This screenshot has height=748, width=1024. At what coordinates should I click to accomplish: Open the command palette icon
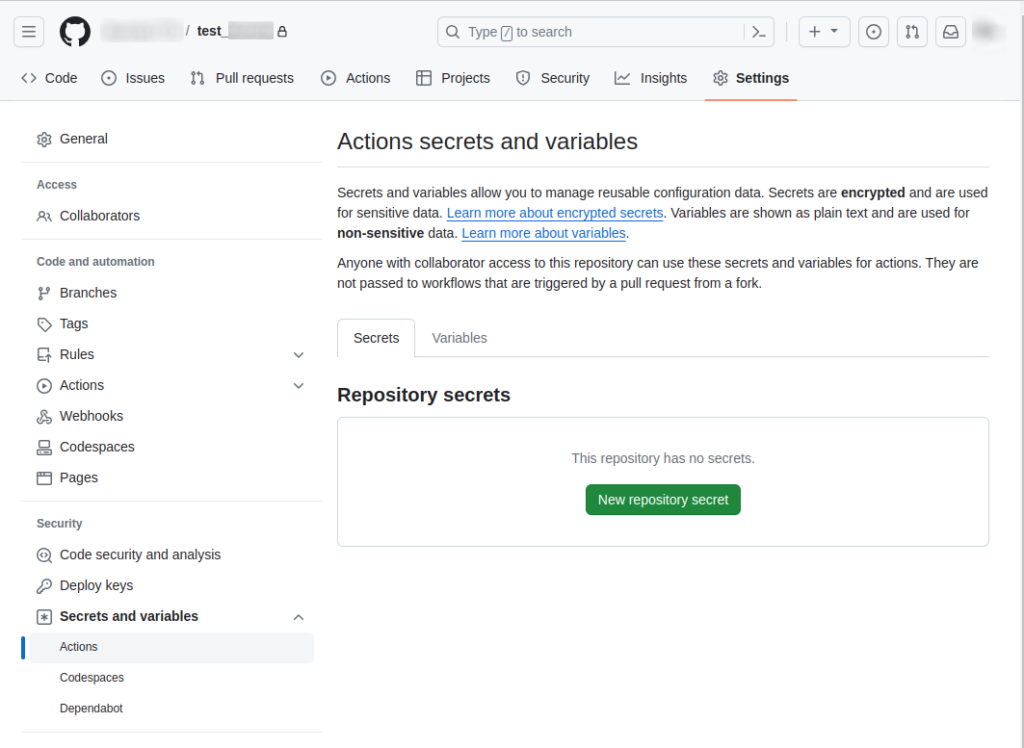[x=759, y=32]
